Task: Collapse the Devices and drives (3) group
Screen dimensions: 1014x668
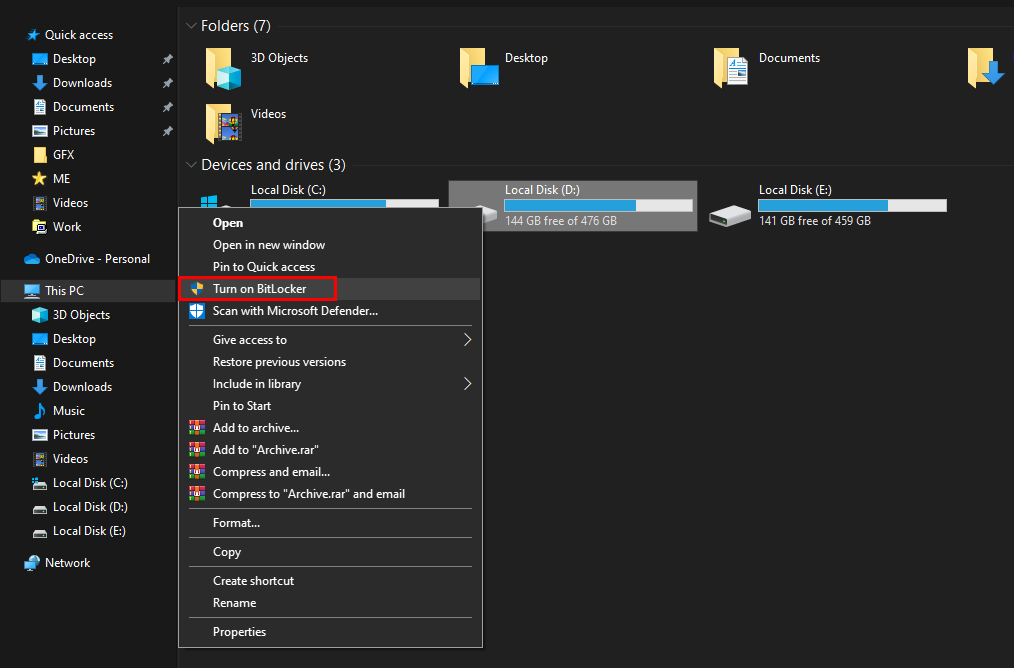Action: click(191, 165)
